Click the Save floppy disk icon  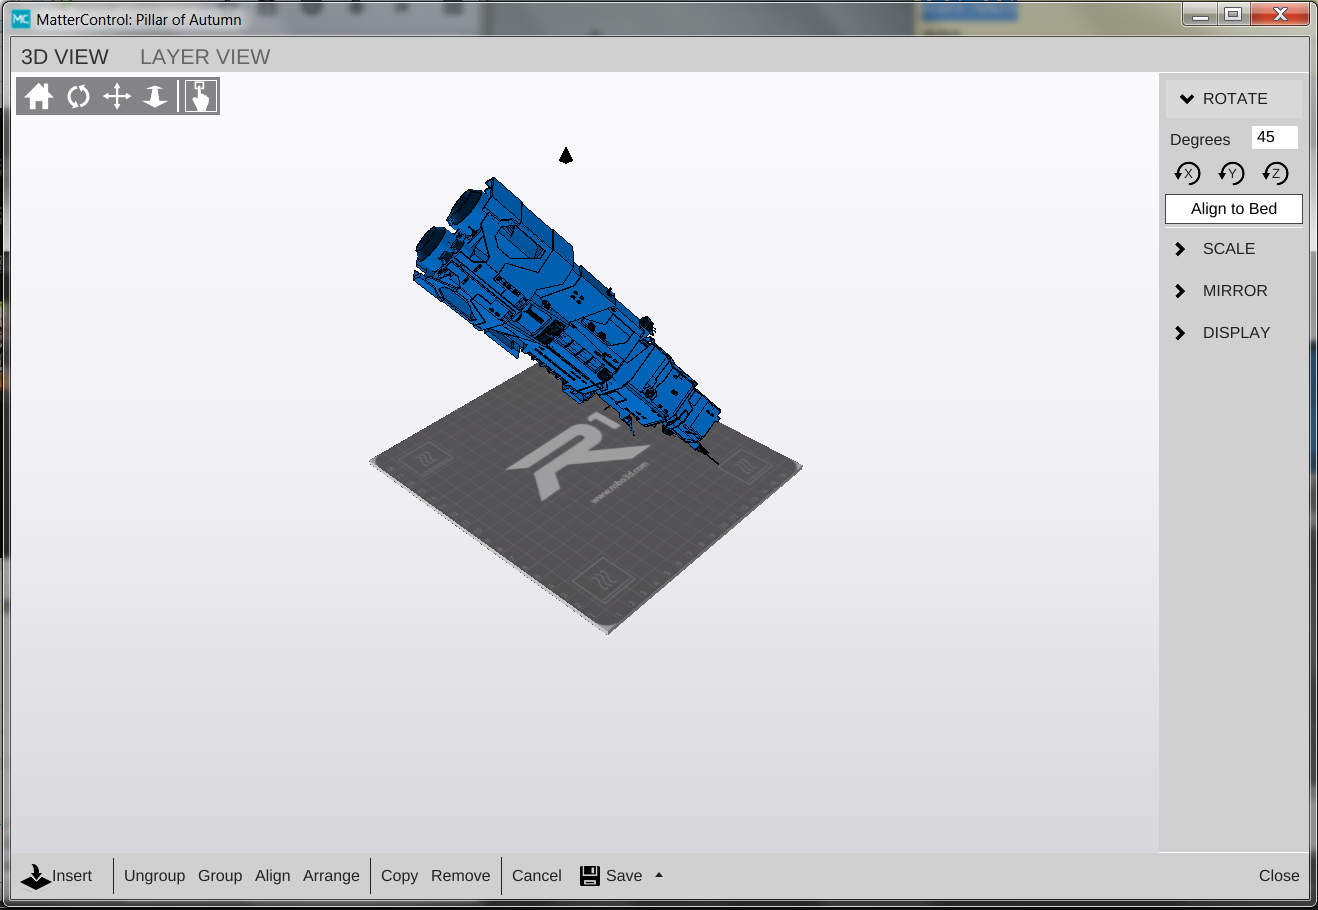click(590, 876)
